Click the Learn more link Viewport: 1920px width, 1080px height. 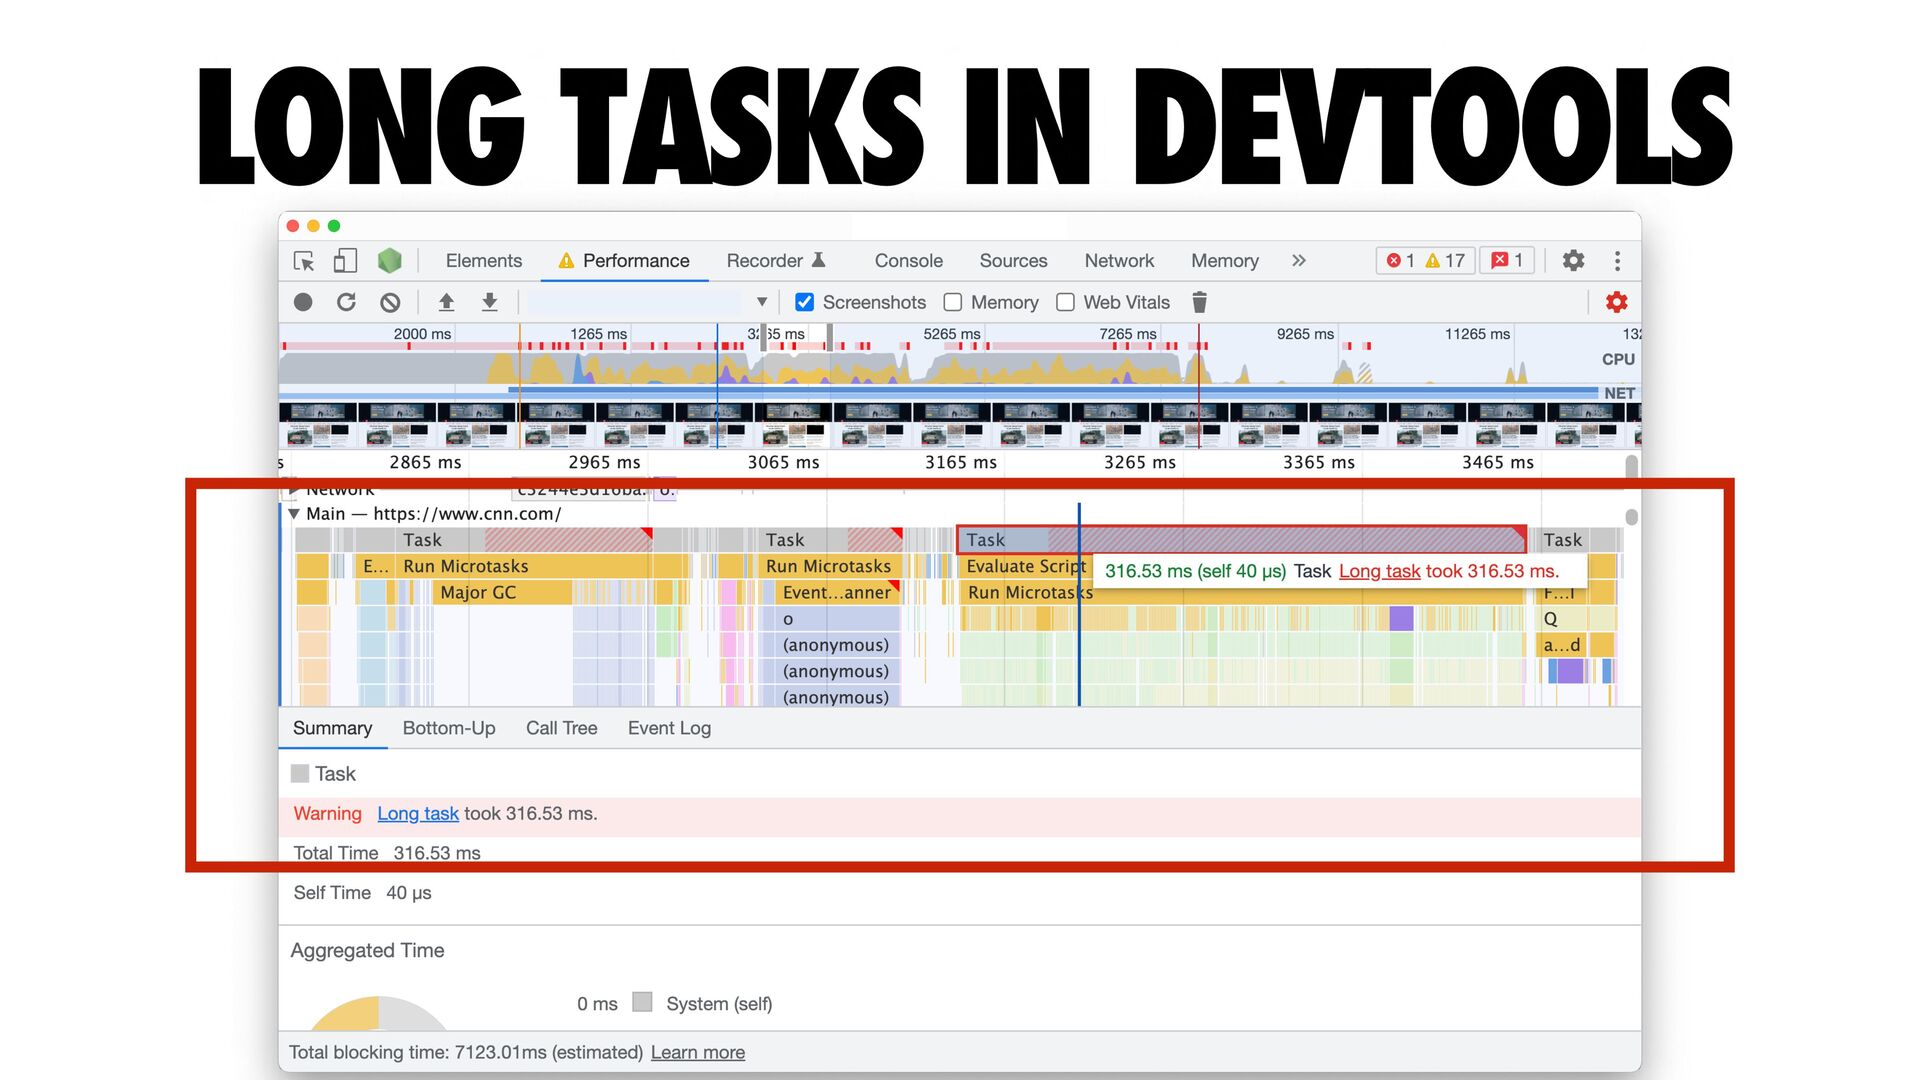(697, 1052)
